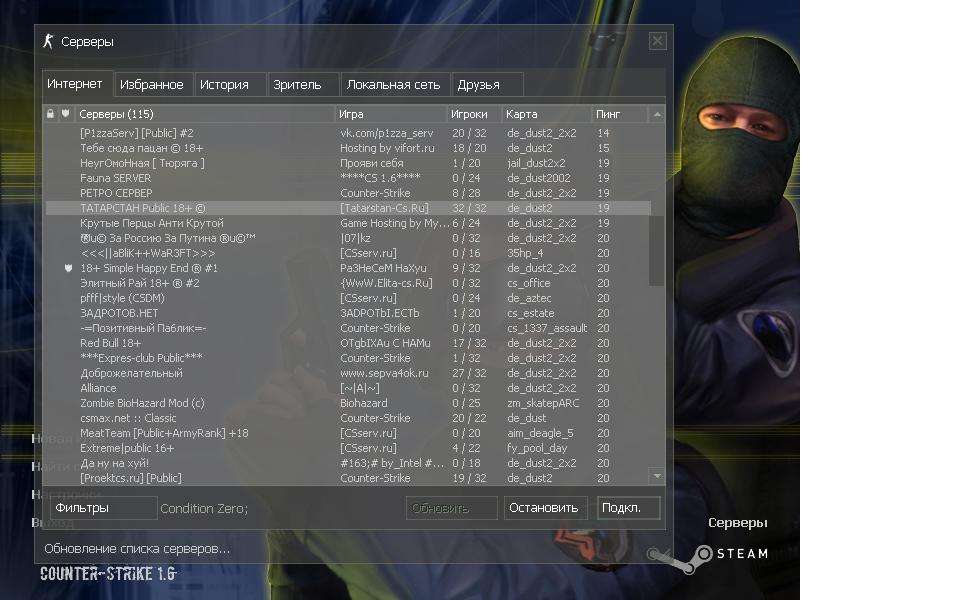
Task: Click the Остановить button
Action: tap(546, 508)
